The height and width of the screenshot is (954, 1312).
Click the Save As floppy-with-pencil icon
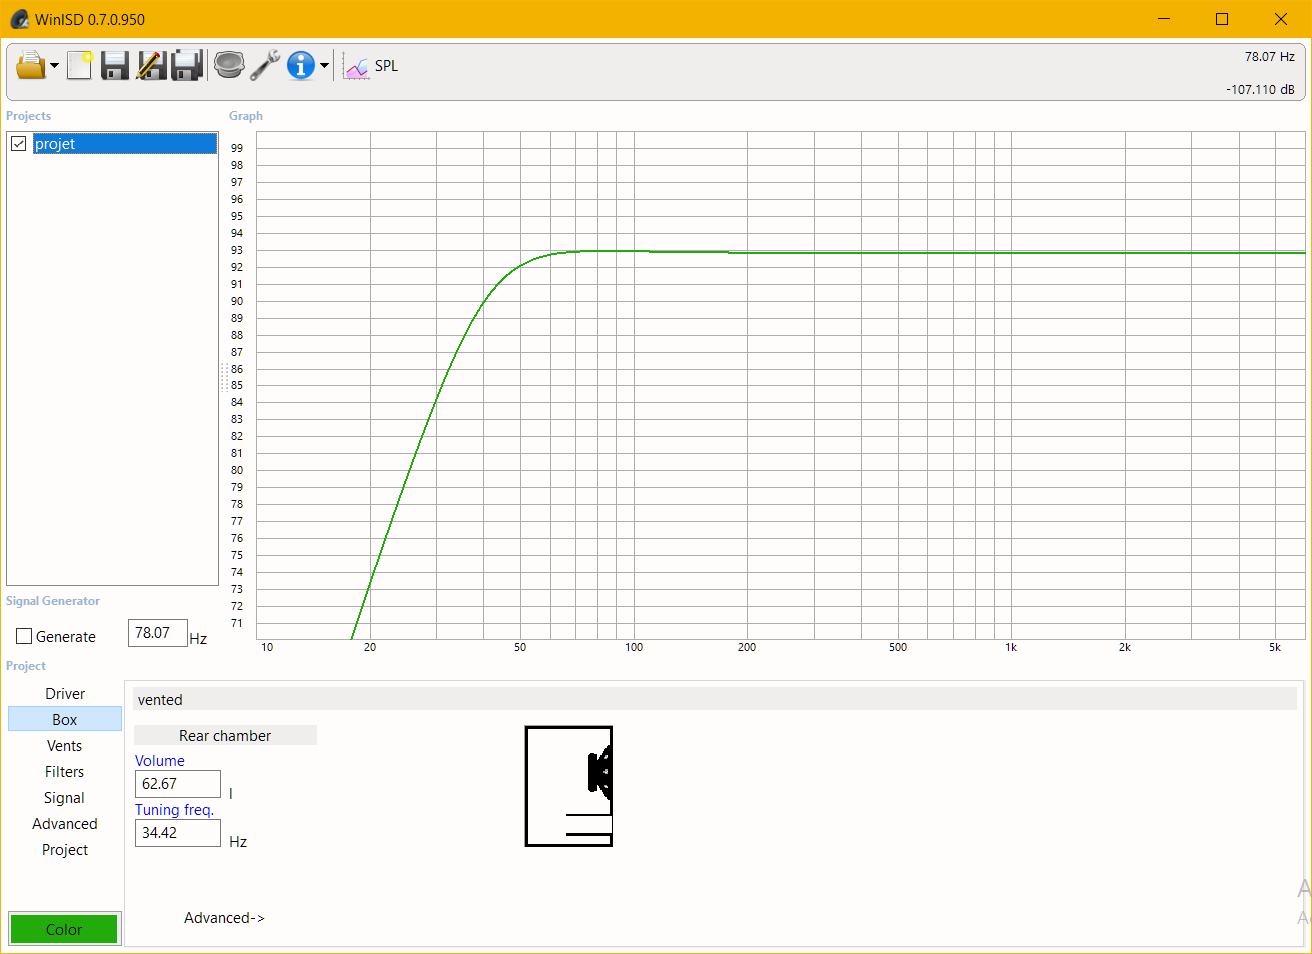(151, 66)
